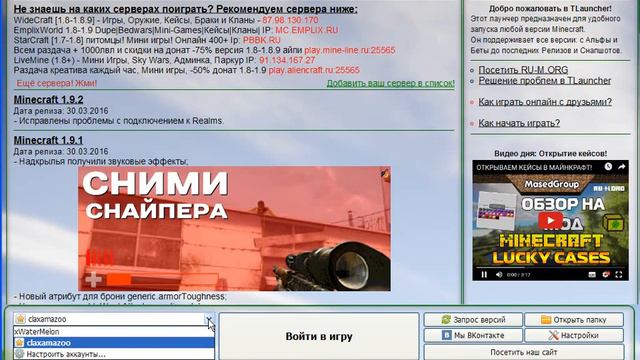The image size is (640, 360).
Task: Open Как начать играть link
Action: click(x=519, y=123)
